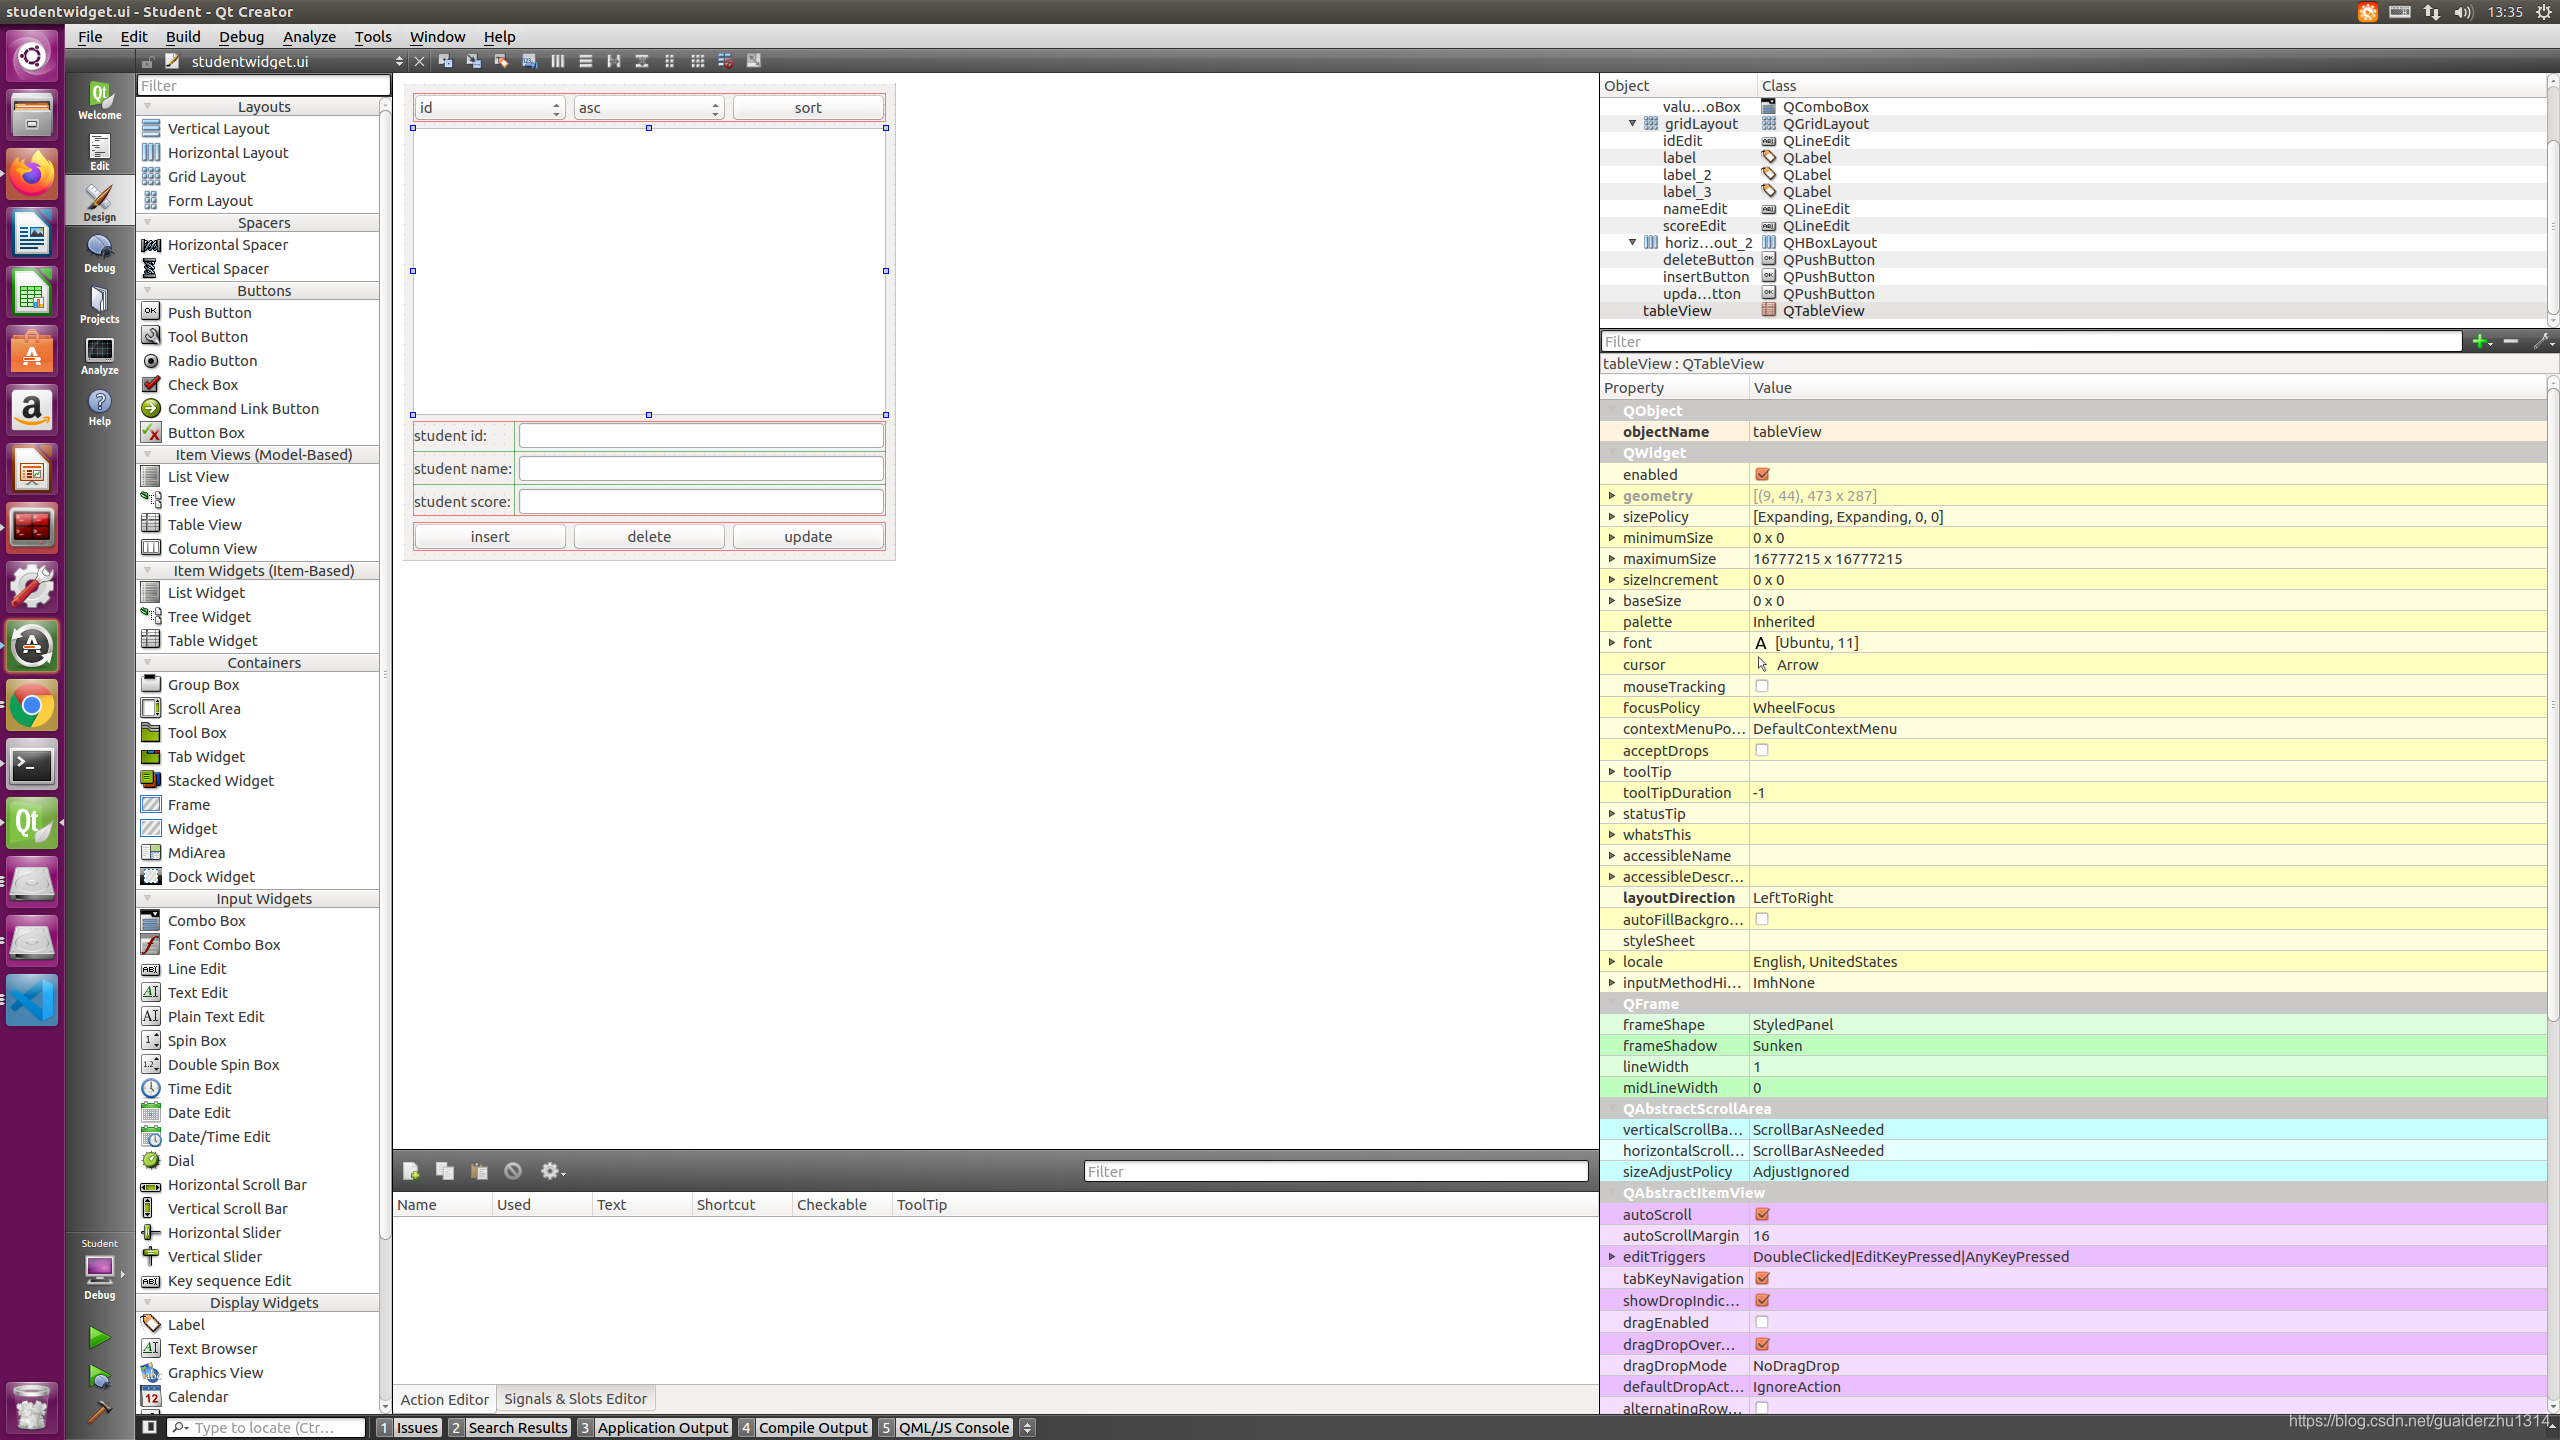
Task: Select the Signals & Slots Editor tab
Action: pyautogui.click(x=575, y=1398)
